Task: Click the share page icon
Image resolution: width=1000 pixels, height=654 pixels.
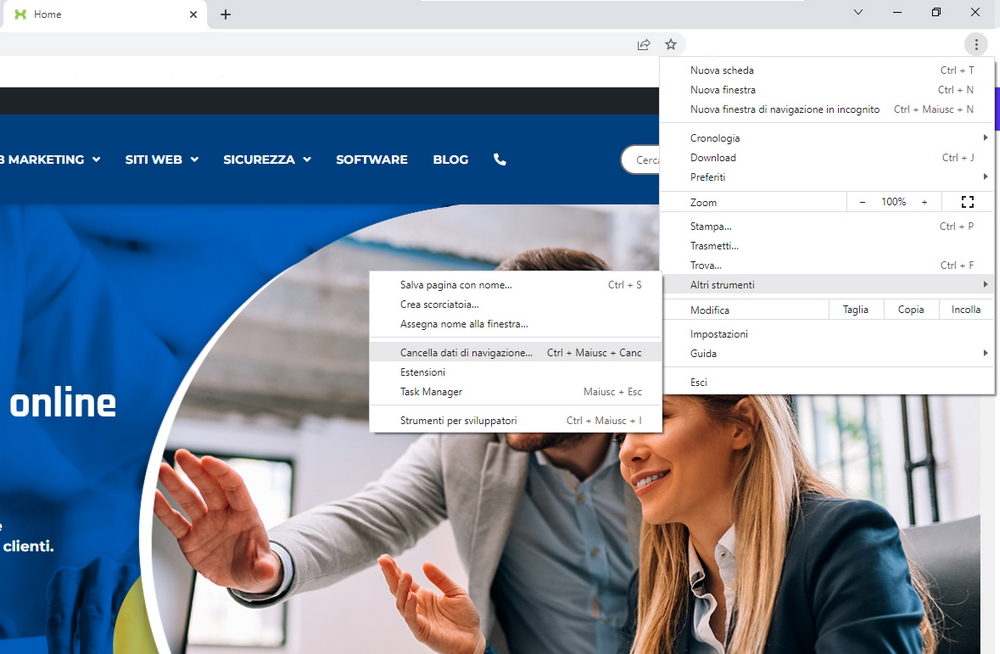Action: click(x=643, y=44)
